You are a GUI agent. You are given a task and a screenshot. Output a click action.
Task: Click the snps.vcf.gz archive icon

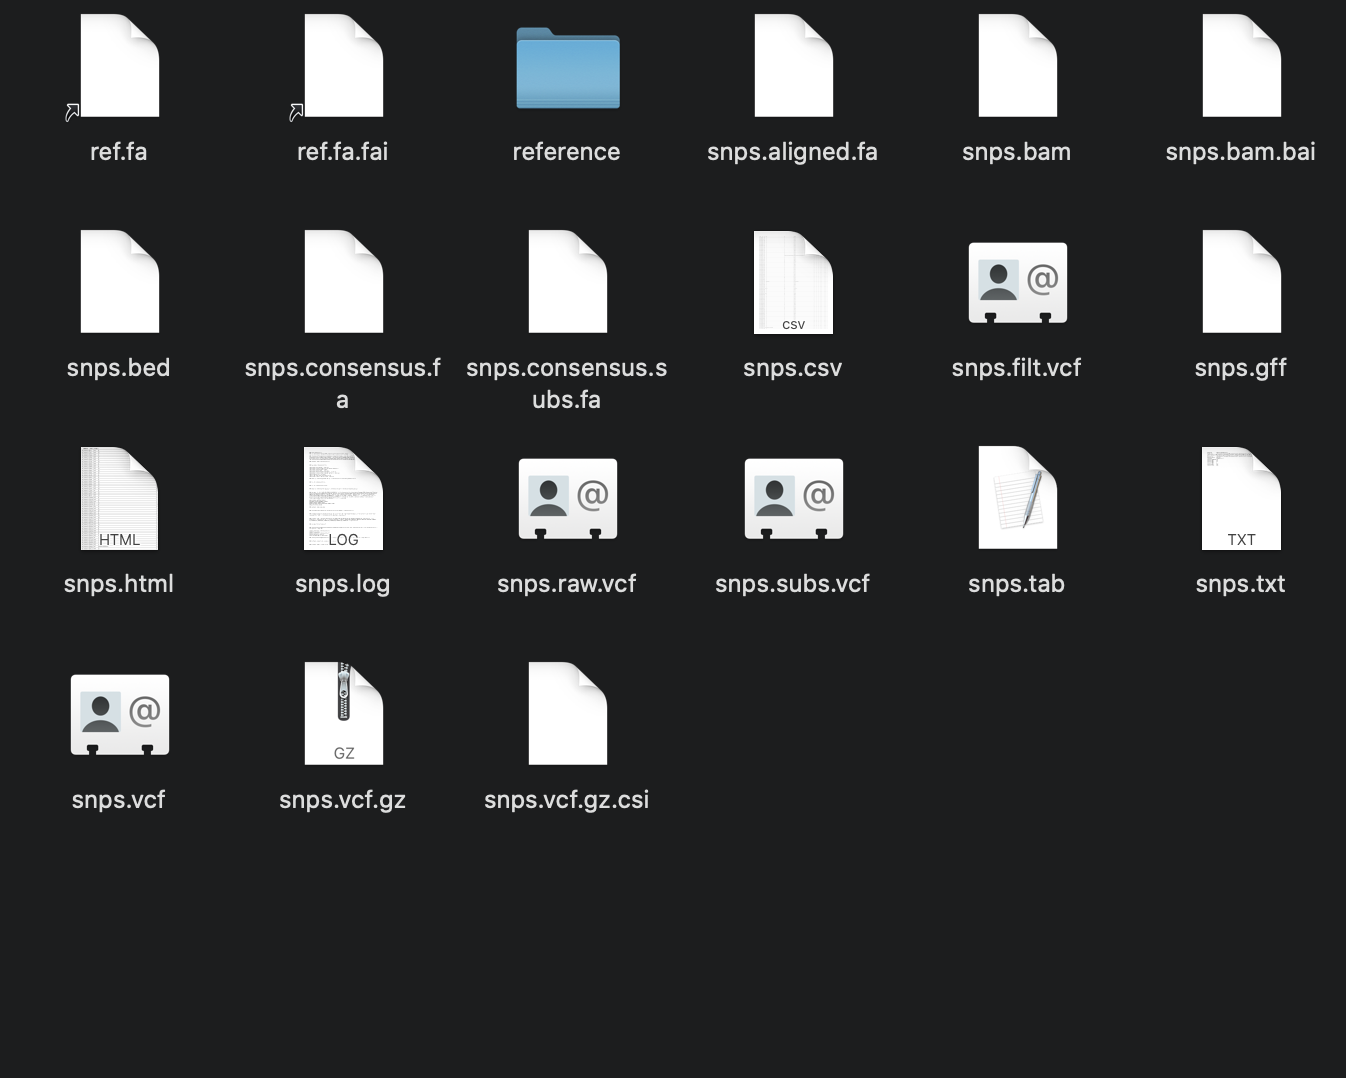coord(342,713)
